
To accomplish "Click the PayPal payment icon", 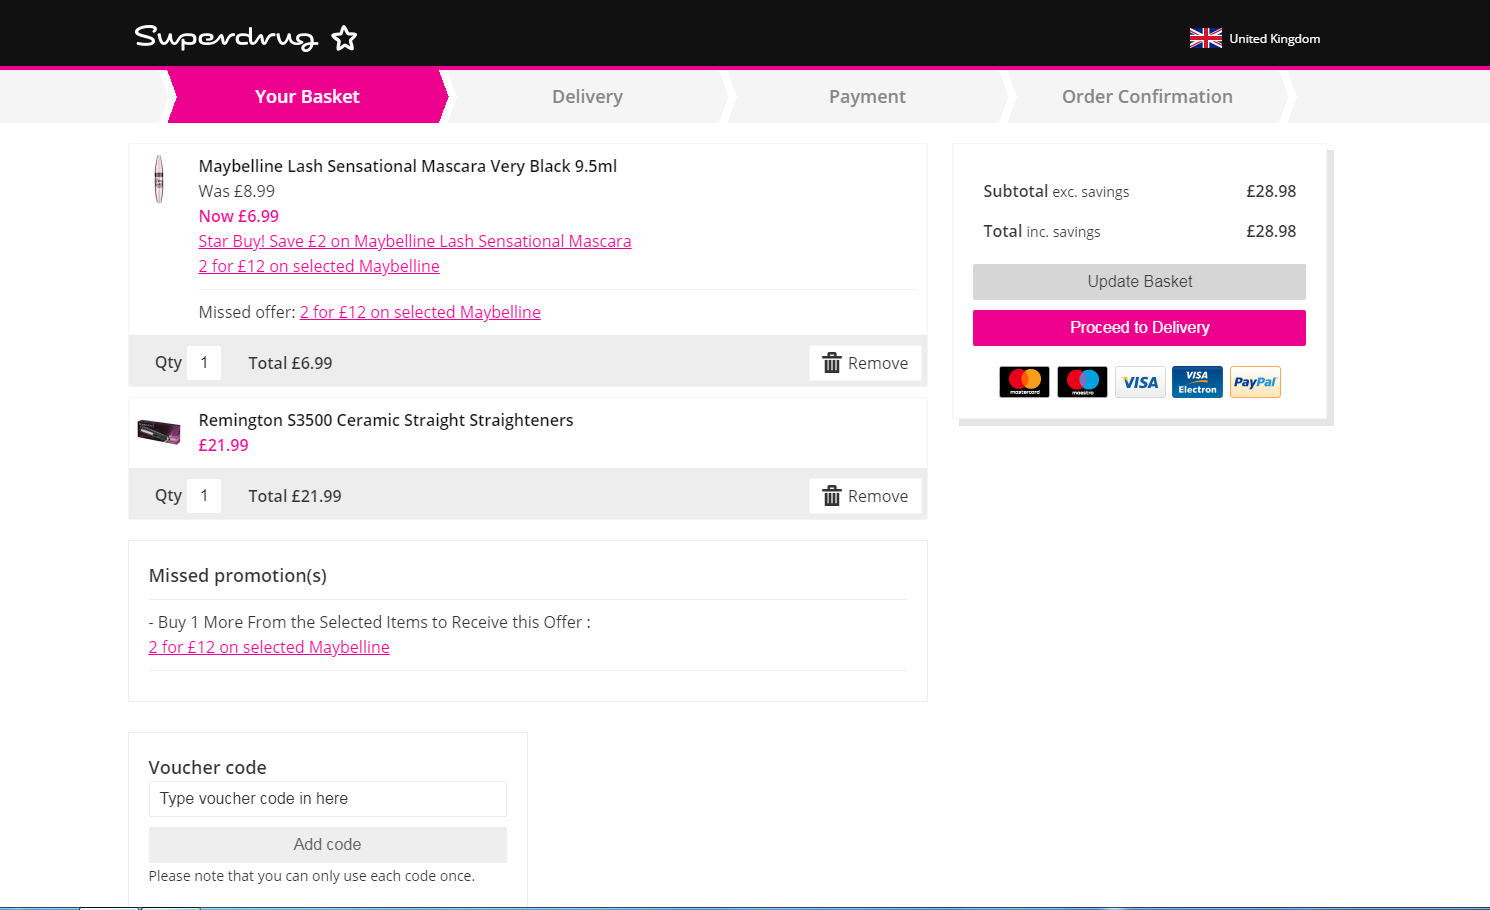I will coord(1255,382).
